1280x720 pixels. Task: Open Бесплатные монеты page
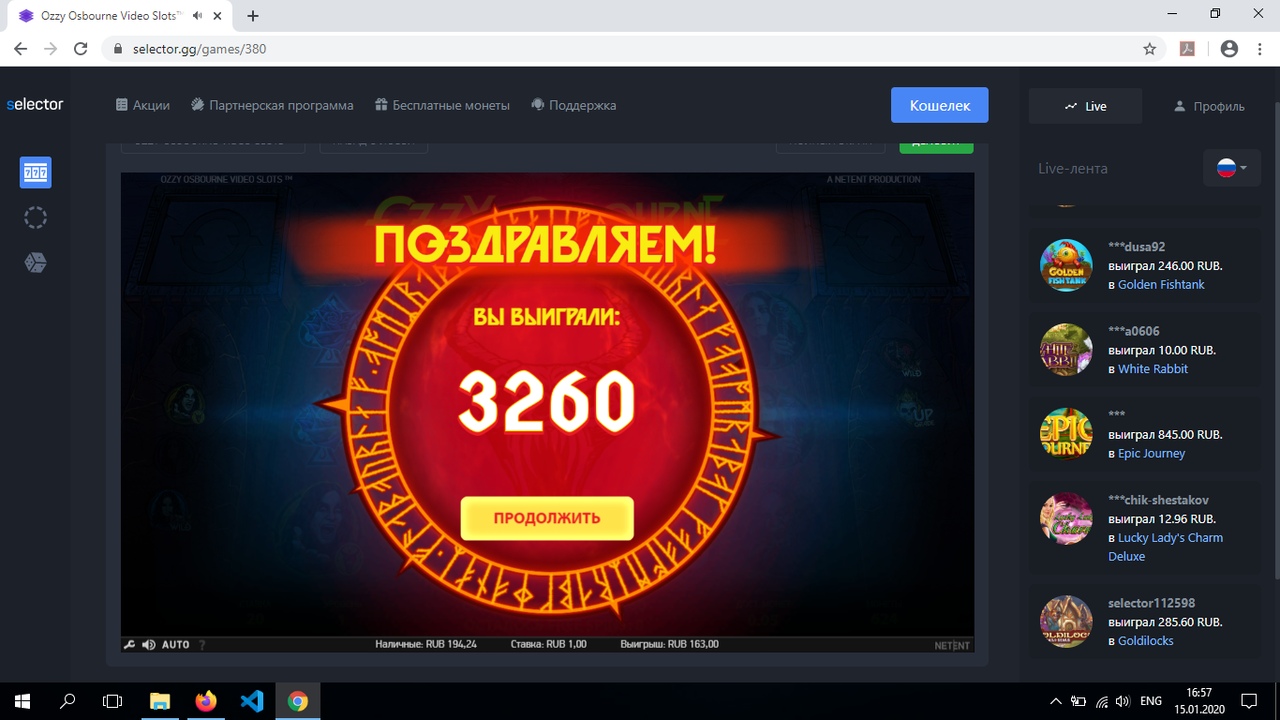[442, 105]
